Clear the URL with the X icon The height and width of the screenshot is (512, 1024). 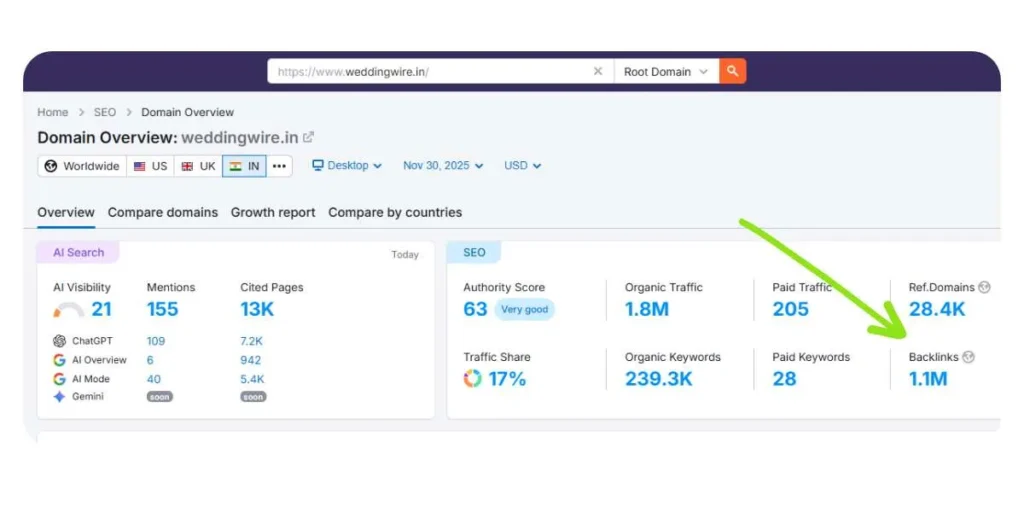[x=598, y=71]
